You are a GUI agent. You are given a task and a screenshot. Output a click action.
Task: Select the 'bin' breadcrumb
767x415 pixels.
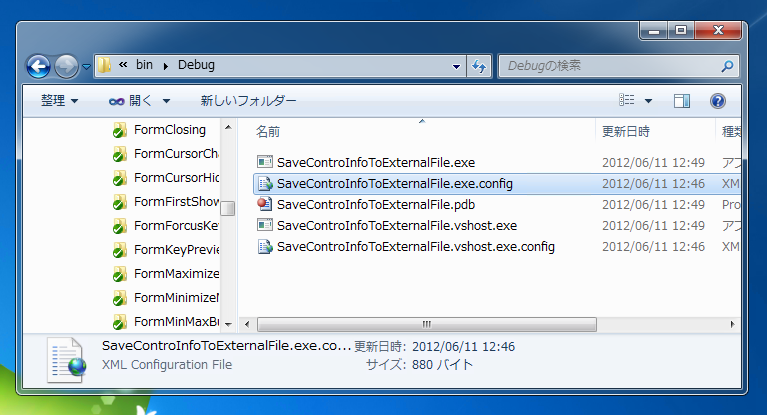[144, 65]
